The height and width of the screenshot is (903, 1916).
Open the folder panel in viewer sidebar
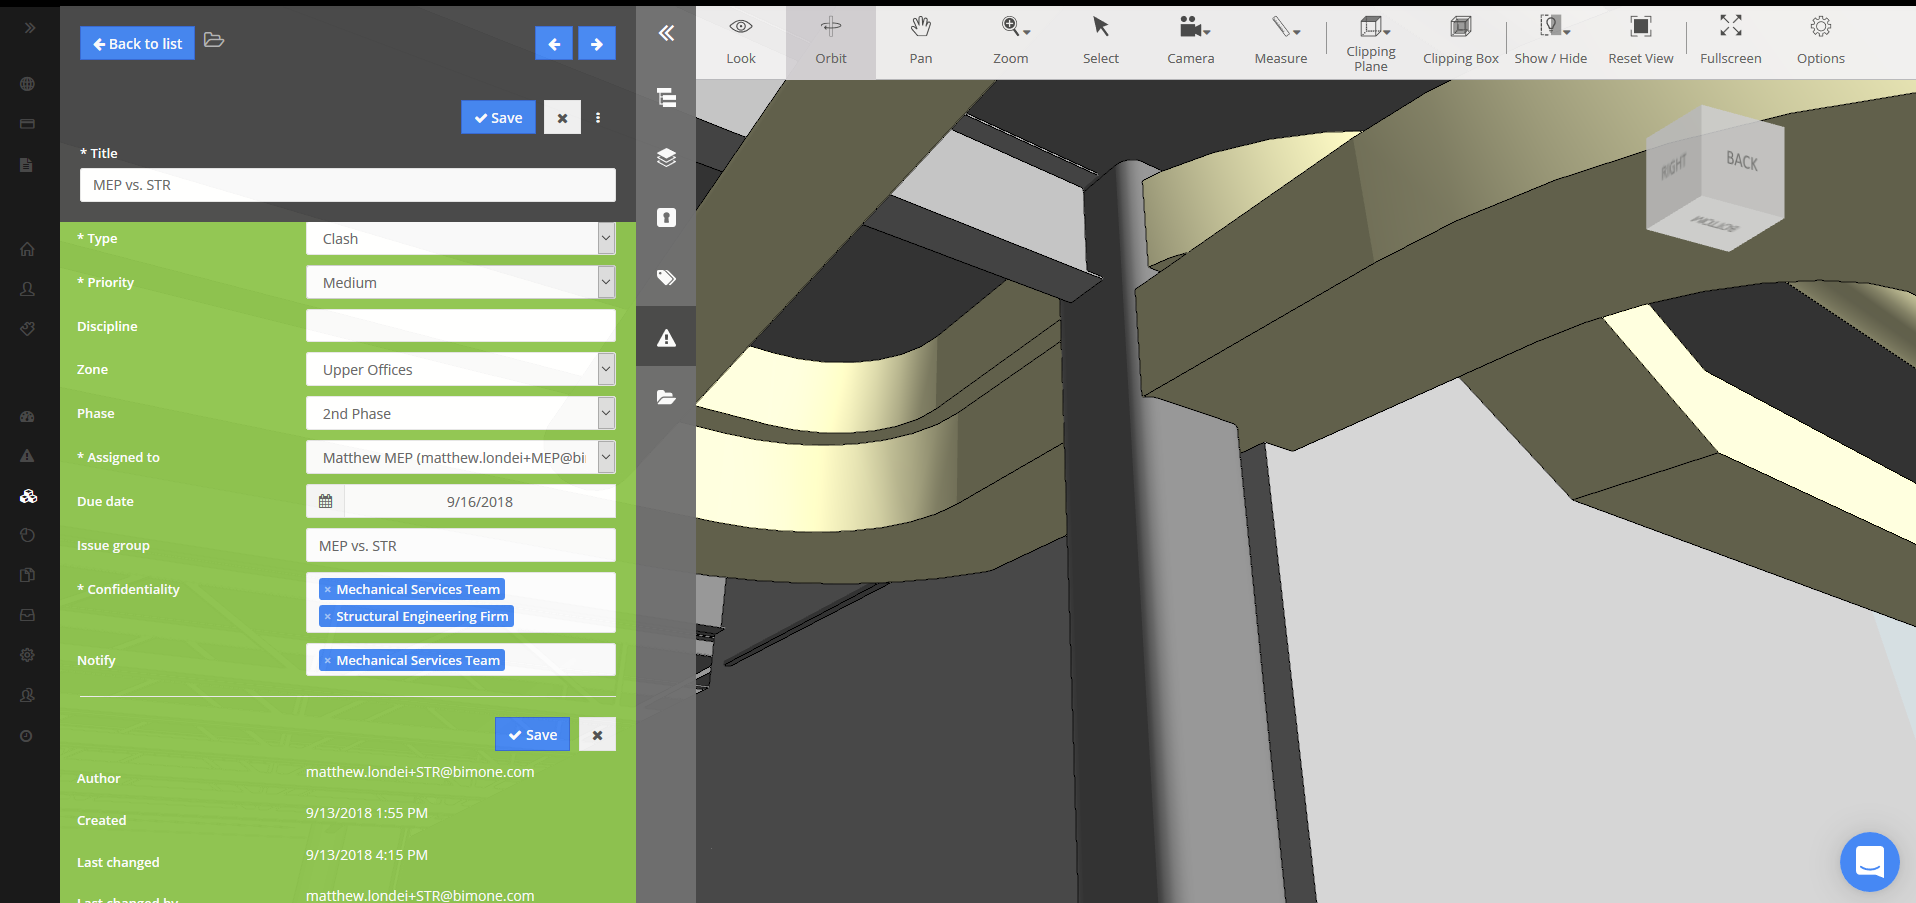click(666, 397)
